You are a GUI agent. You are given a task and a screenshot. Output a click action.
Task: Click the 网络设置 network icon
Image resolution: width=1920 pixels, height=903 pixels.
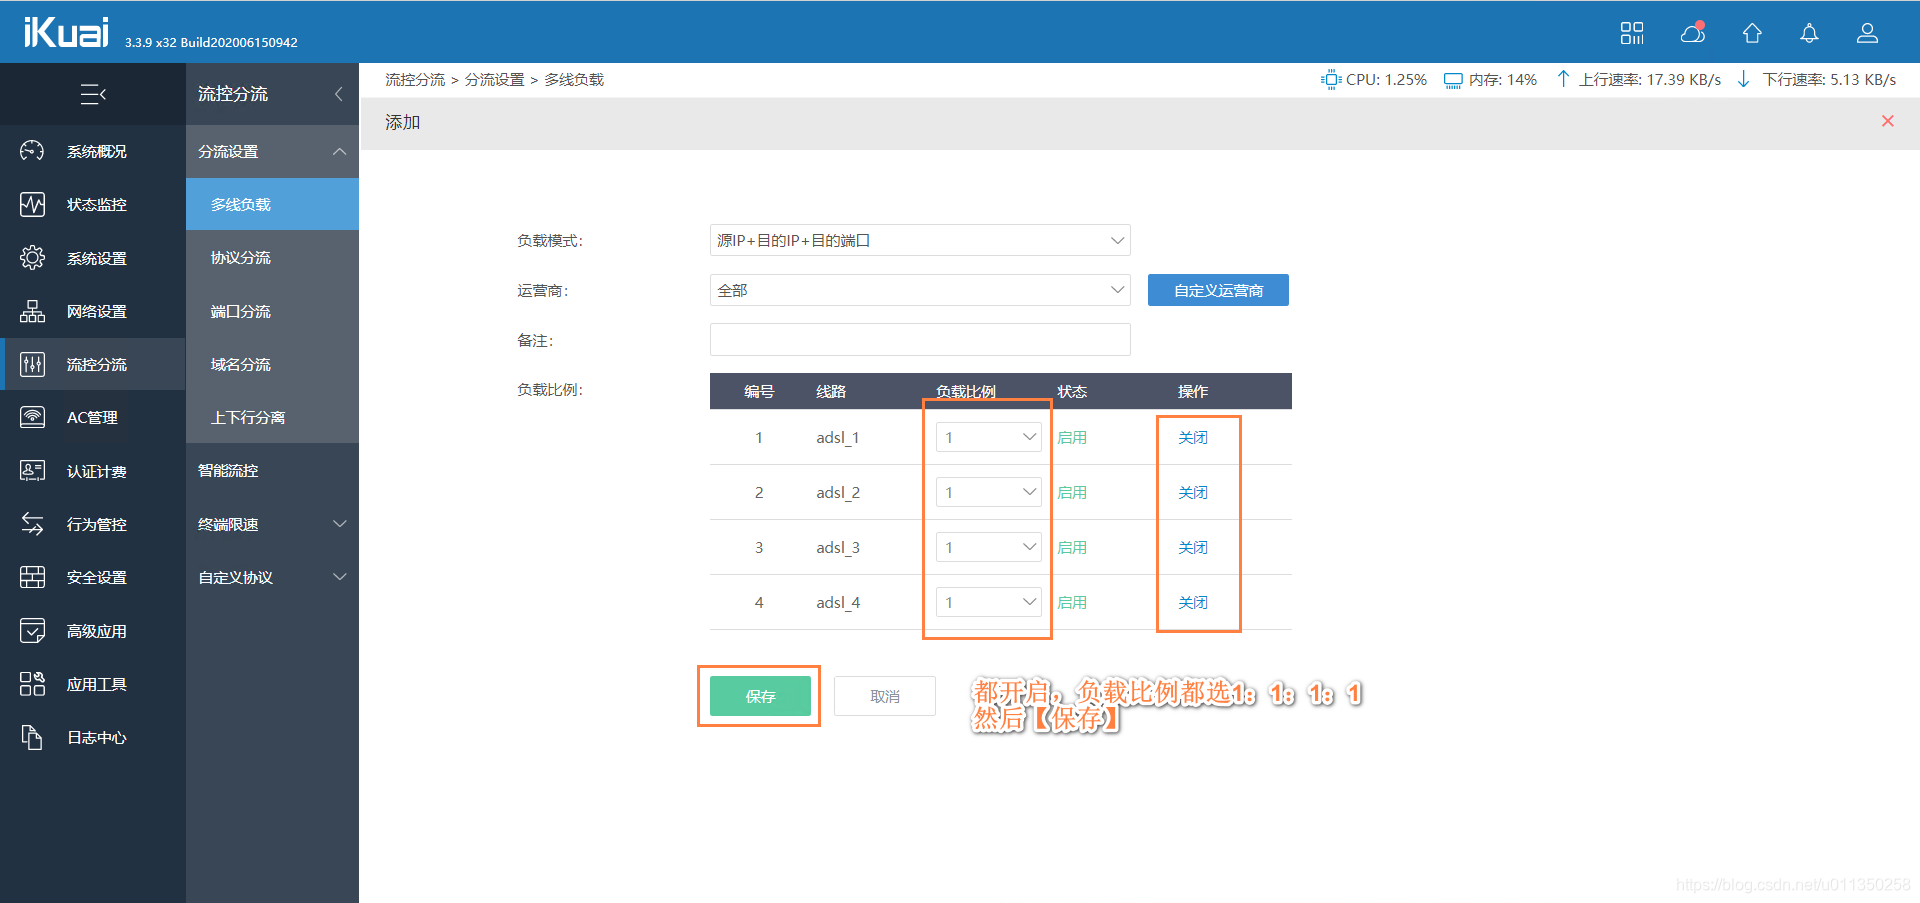[32, 311]
